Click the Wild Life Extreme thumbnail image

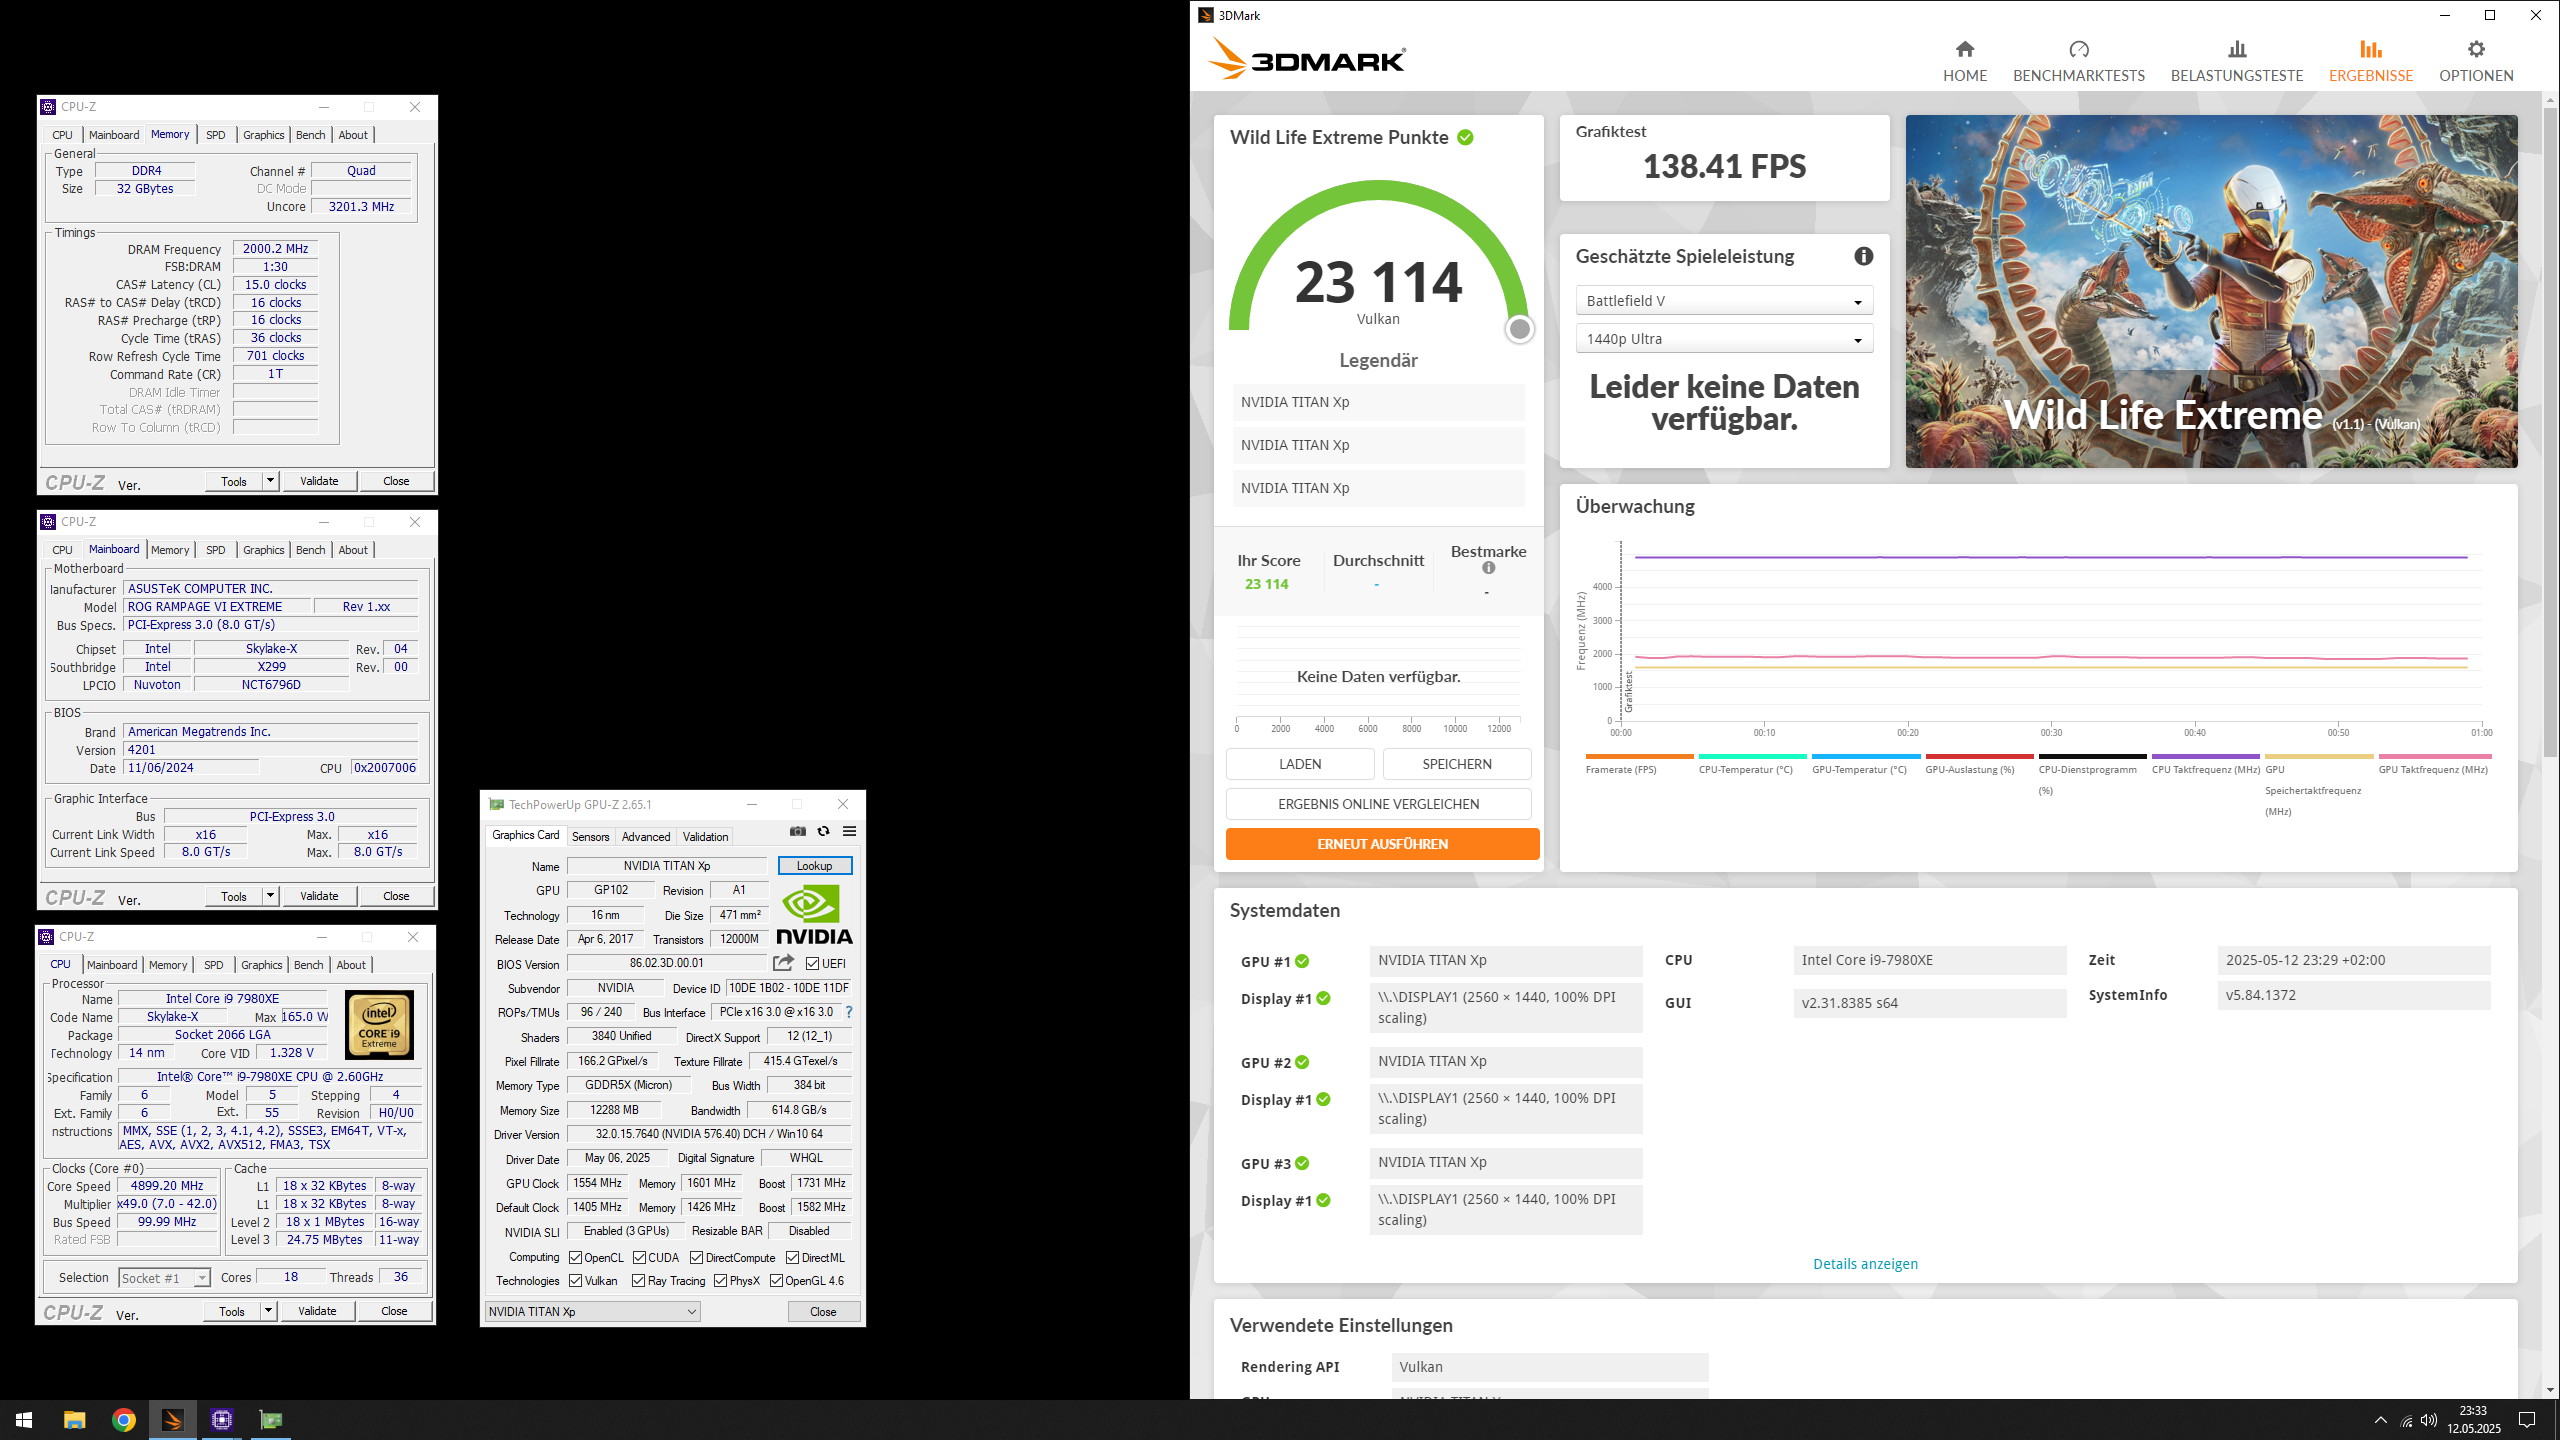(x=2211, y=291)
